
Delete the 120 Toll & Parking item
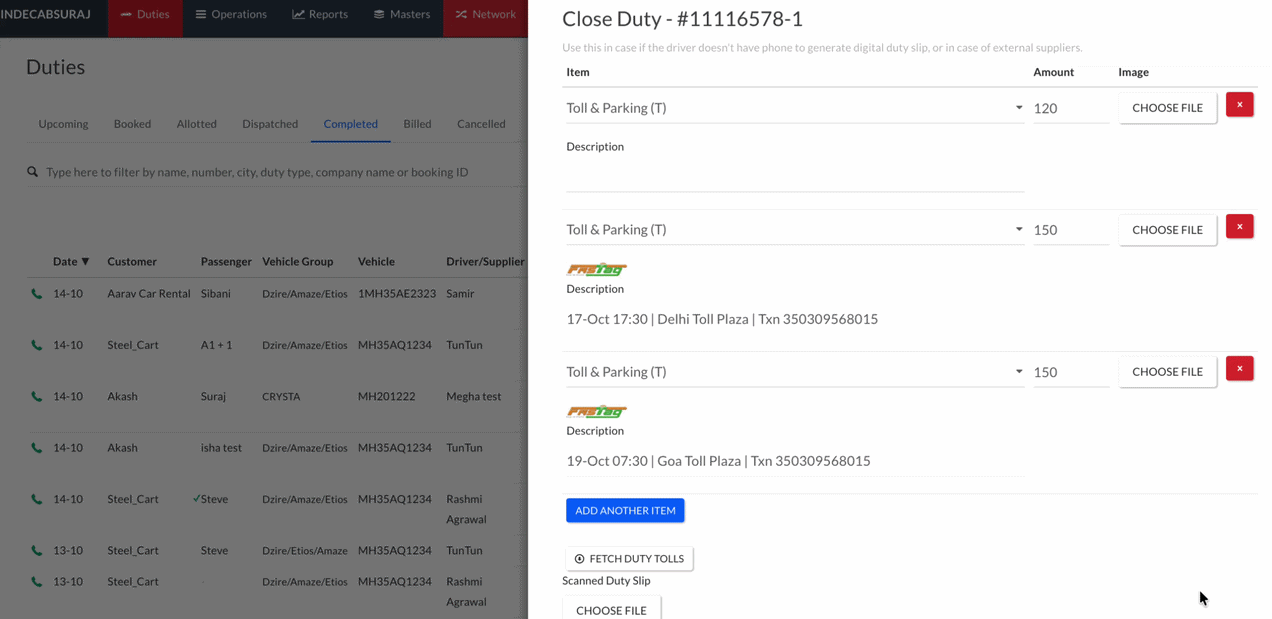click(x=1239, y=105)
